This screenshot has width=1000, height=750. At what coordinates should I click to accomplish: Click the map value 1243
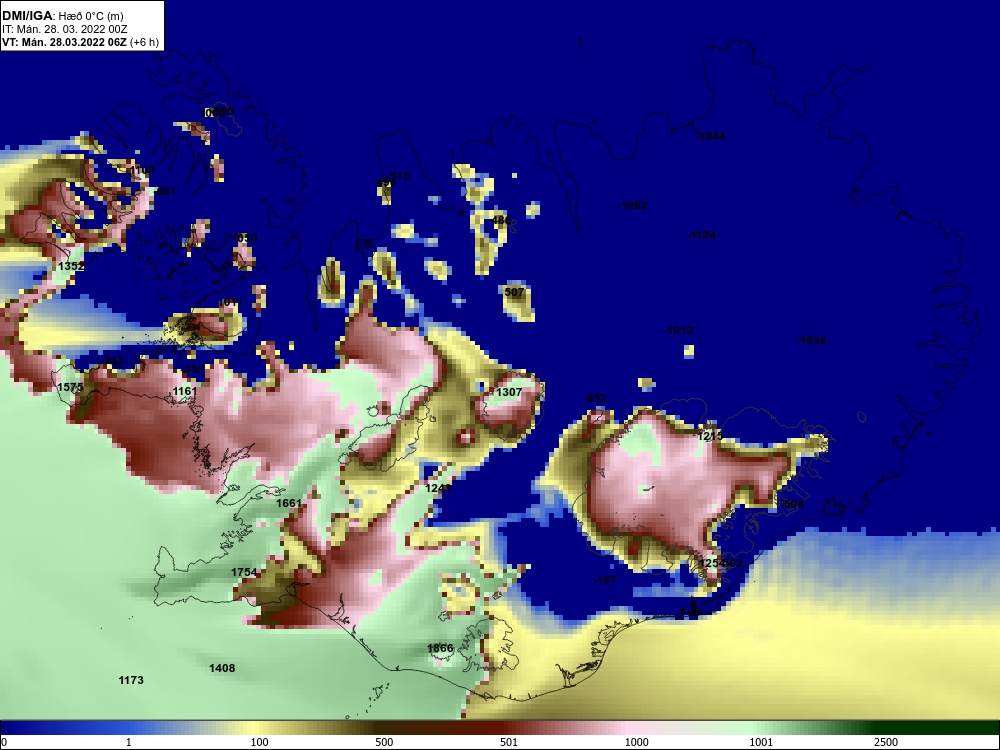438,488
